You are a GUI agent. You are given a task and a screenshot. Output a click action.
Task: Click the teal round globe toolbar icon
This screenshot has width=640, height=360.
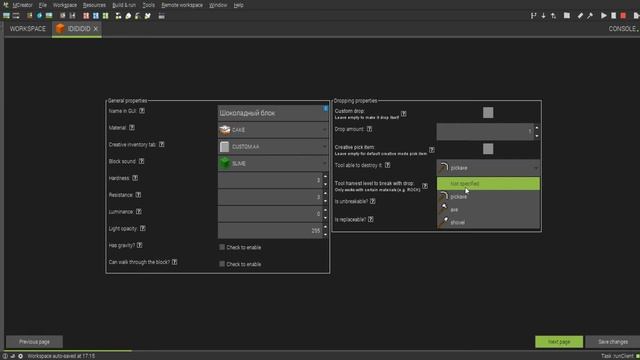[39, 16]
